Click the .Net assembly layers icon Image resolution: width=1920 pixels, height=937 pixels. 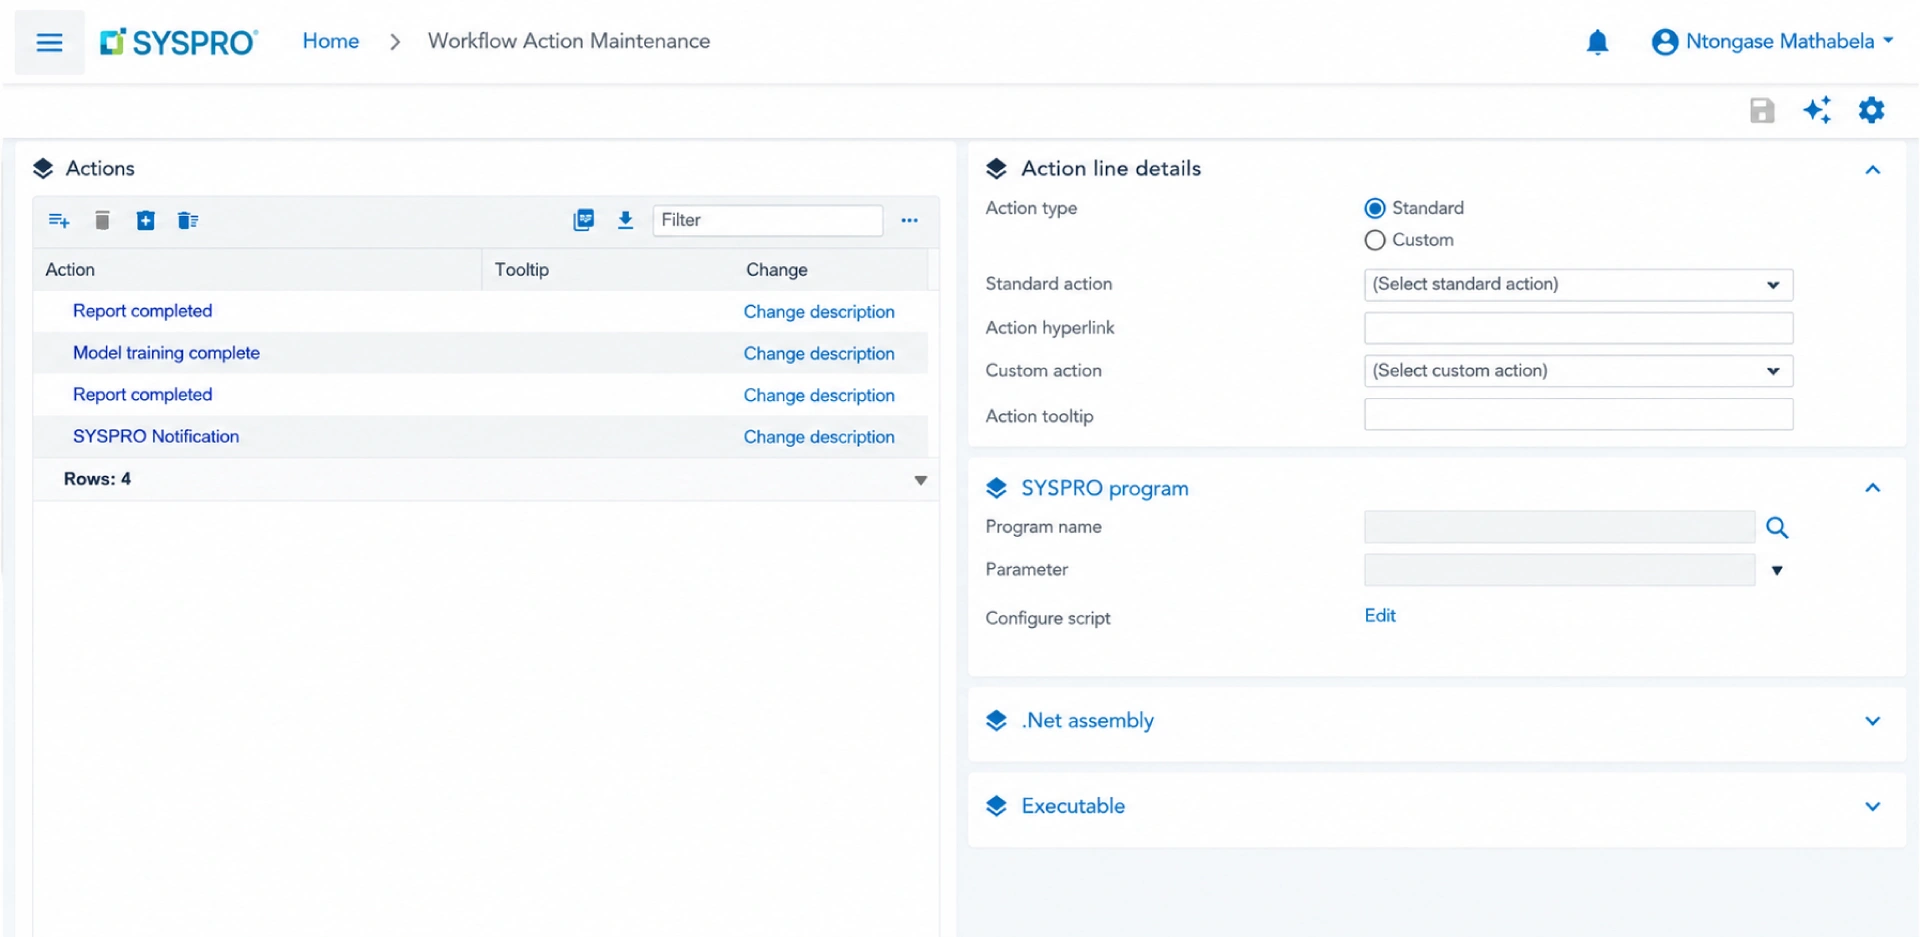pyautogui.click(x=996, y=721)
